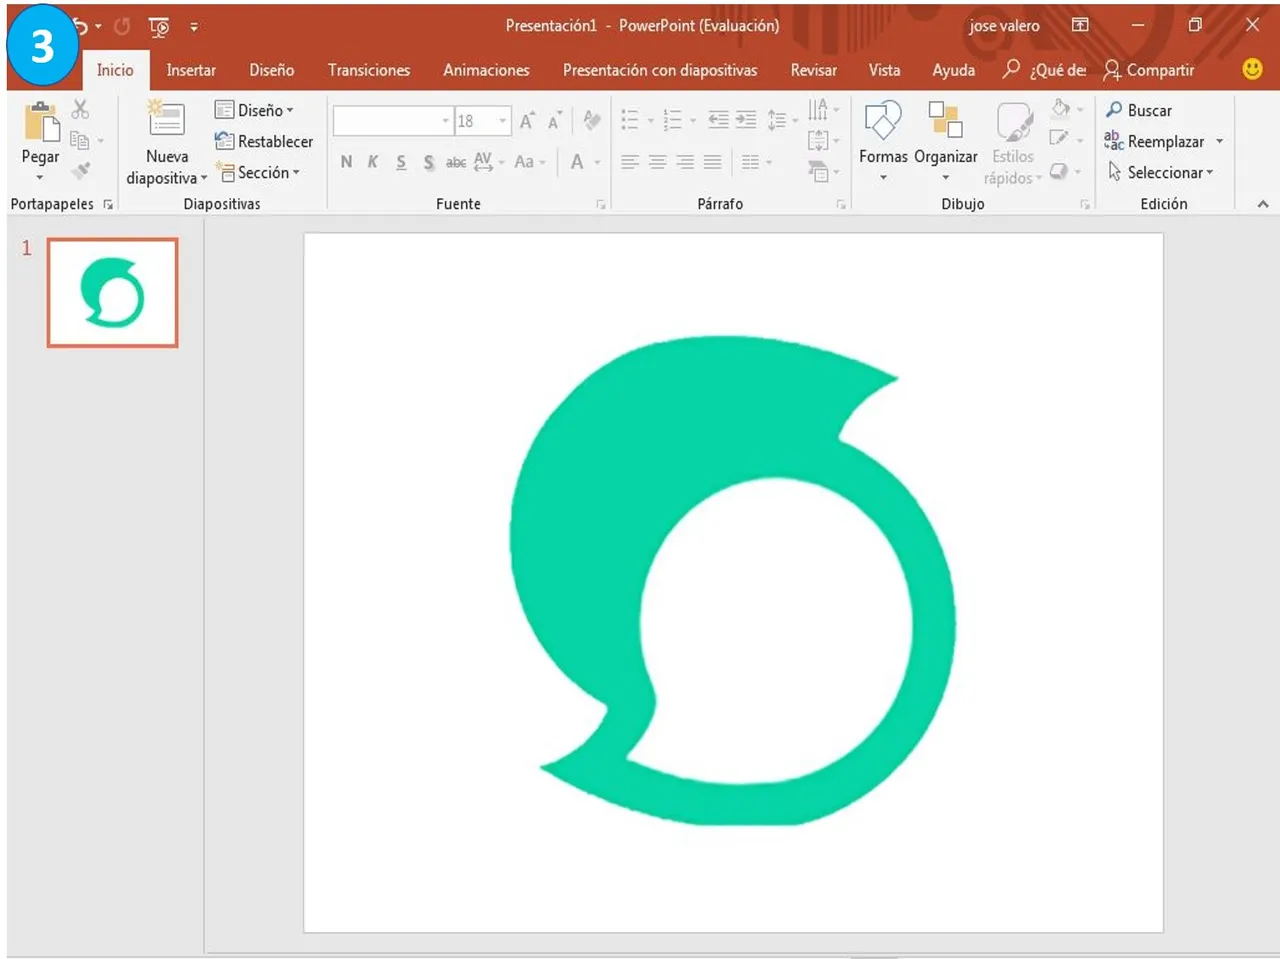Open the Animaciones tab
Viewport: 1280px width, 959px height.
pyautogui.click(x=486, y=70)
